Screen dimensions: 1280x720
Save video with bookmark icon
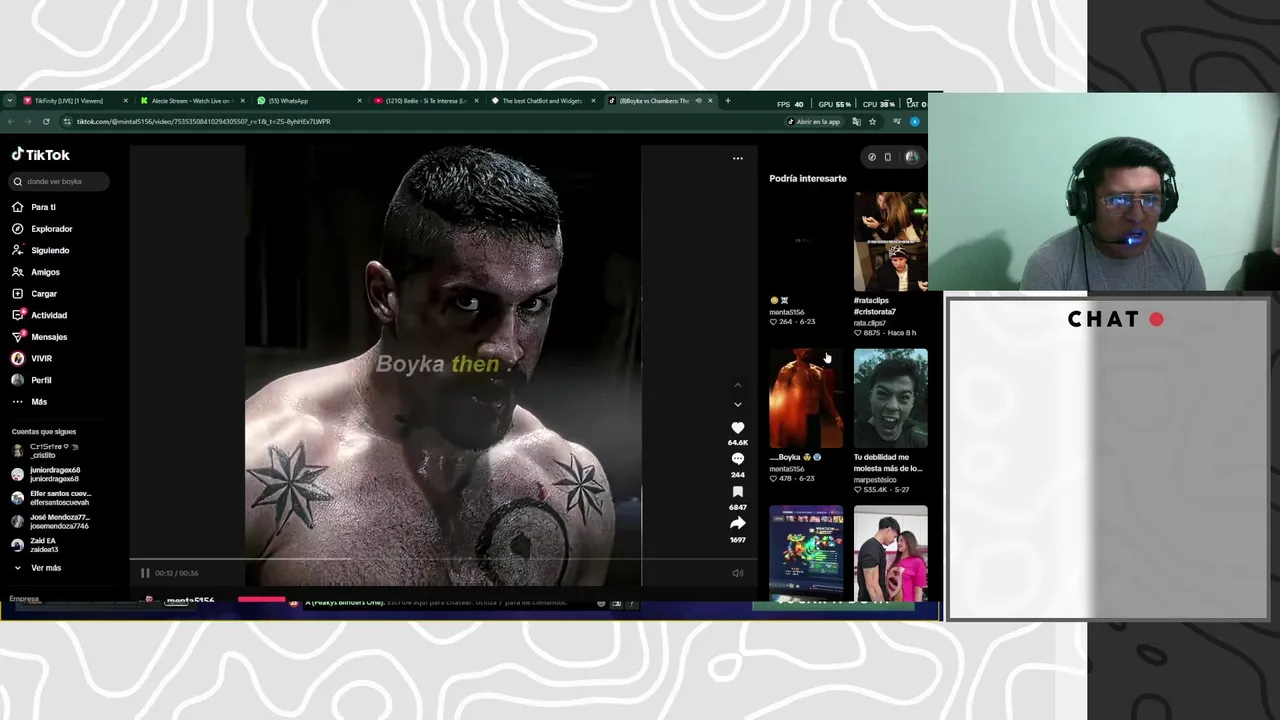(738, 492)
